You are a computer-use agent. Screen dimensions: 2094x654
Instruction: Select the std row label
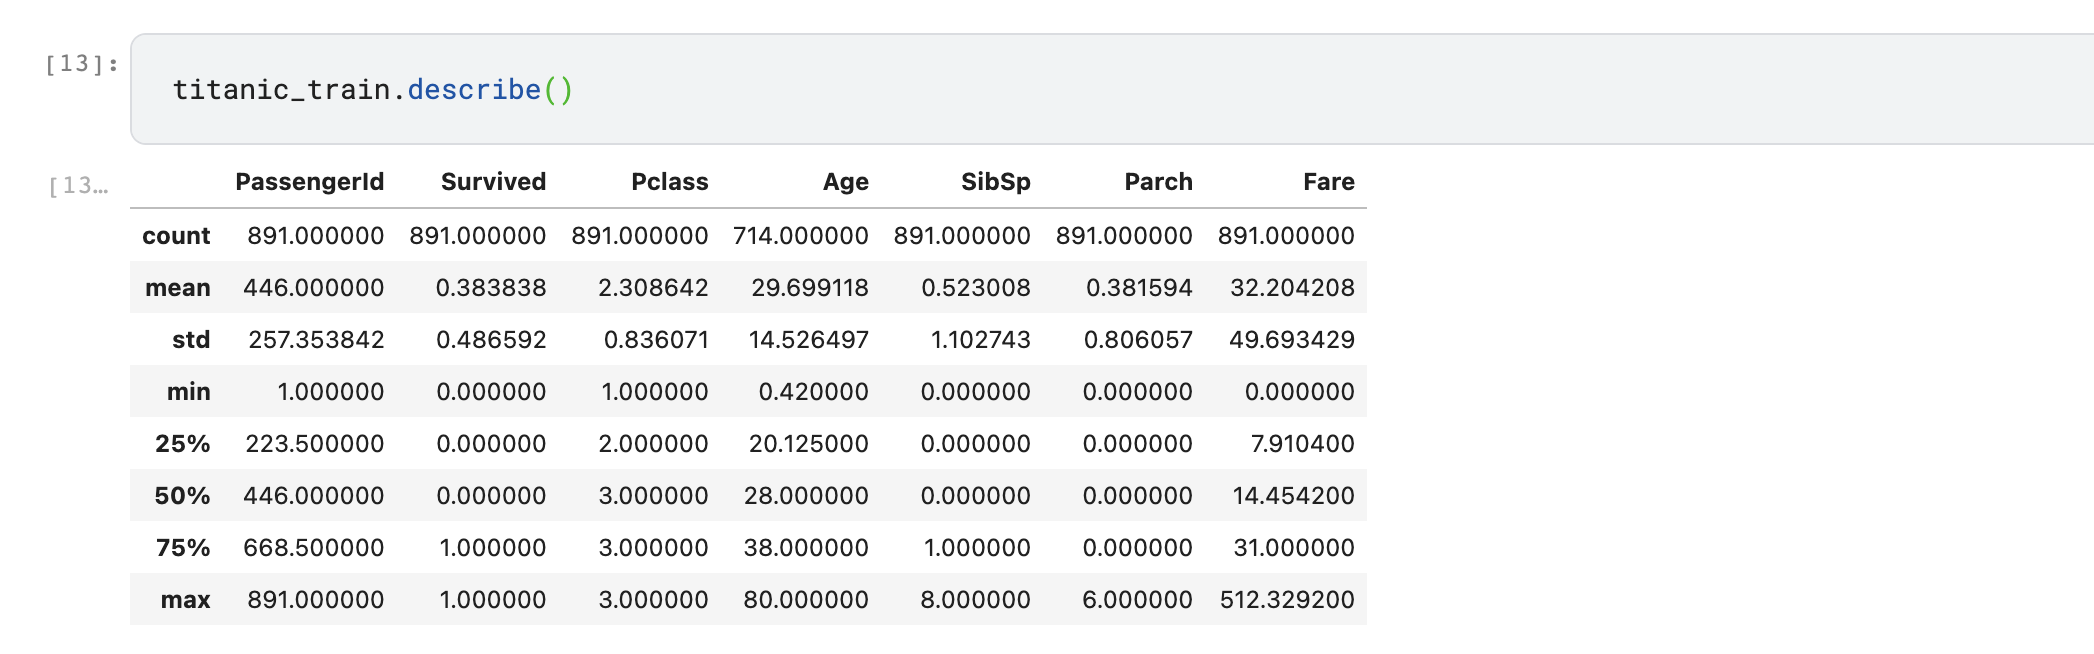(191, 340)
